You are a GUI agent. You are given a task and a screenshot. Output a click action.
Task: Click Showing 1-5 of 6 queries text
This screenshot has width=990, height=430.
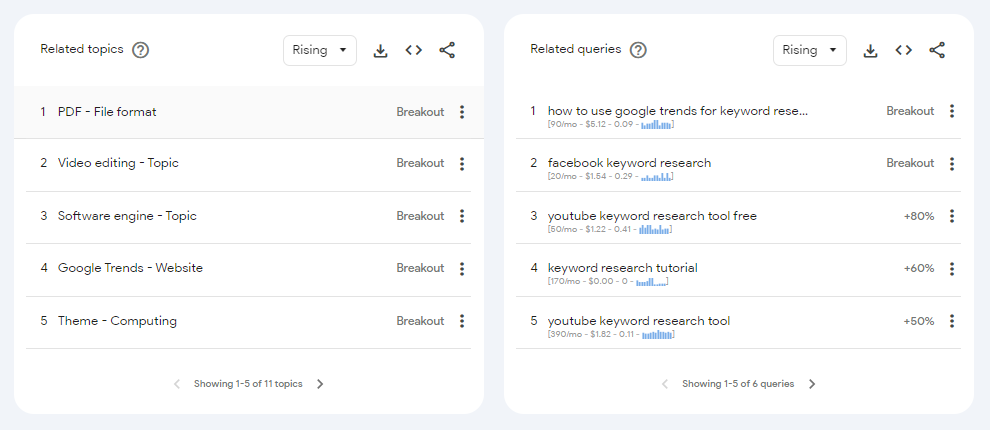(x=738, y=384)
